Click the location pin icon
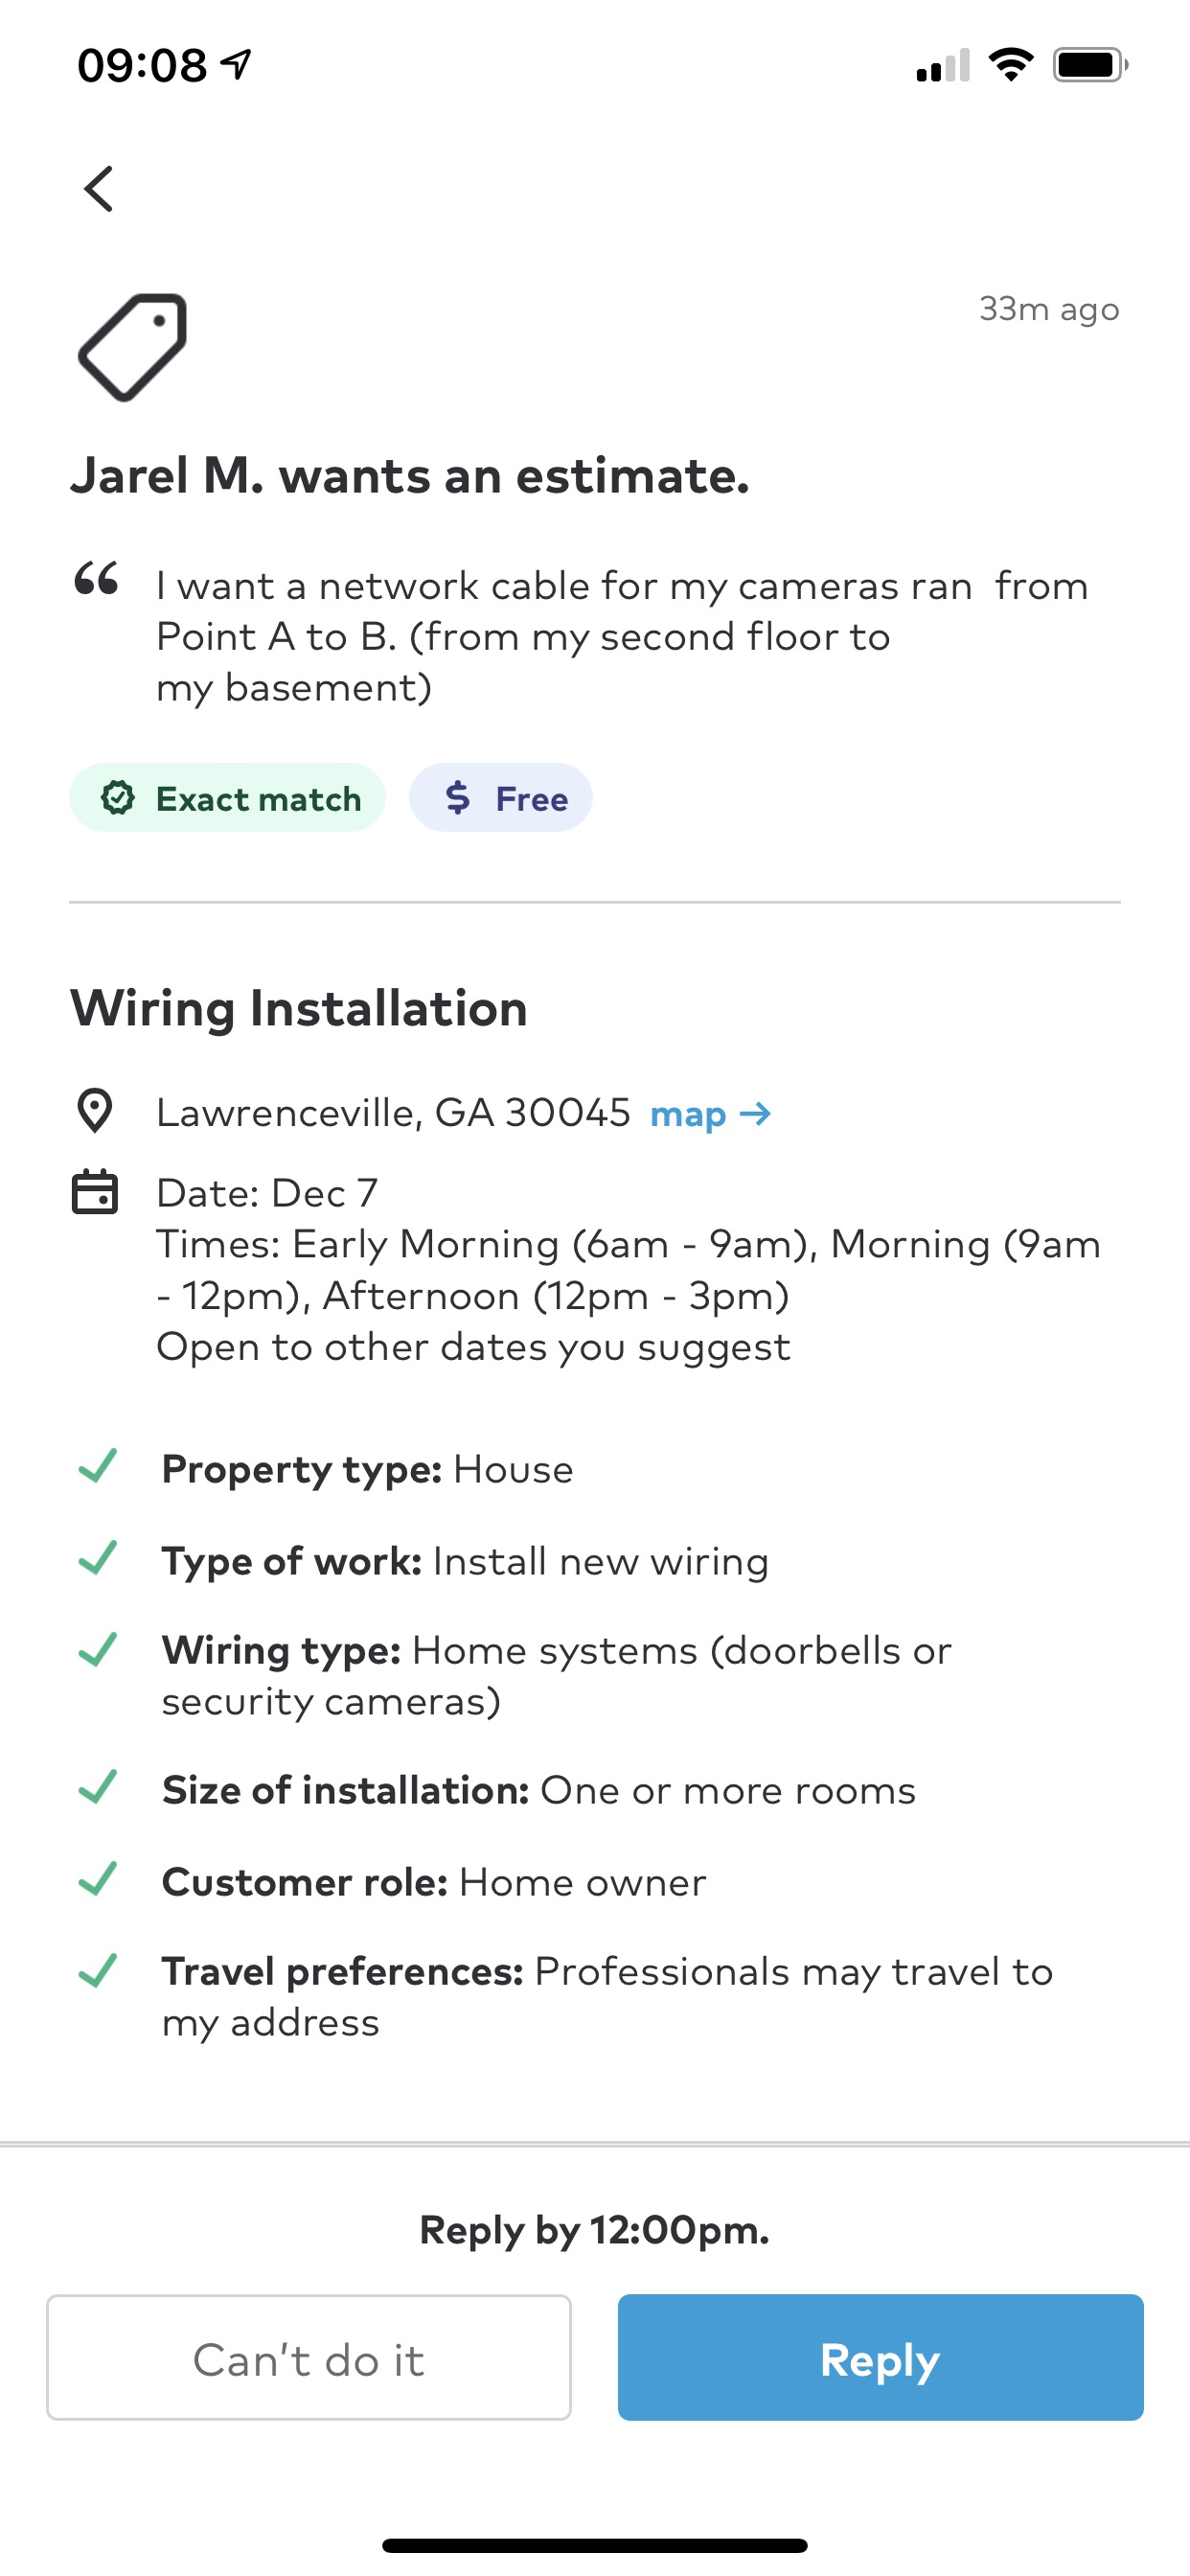 [95, 1111]
